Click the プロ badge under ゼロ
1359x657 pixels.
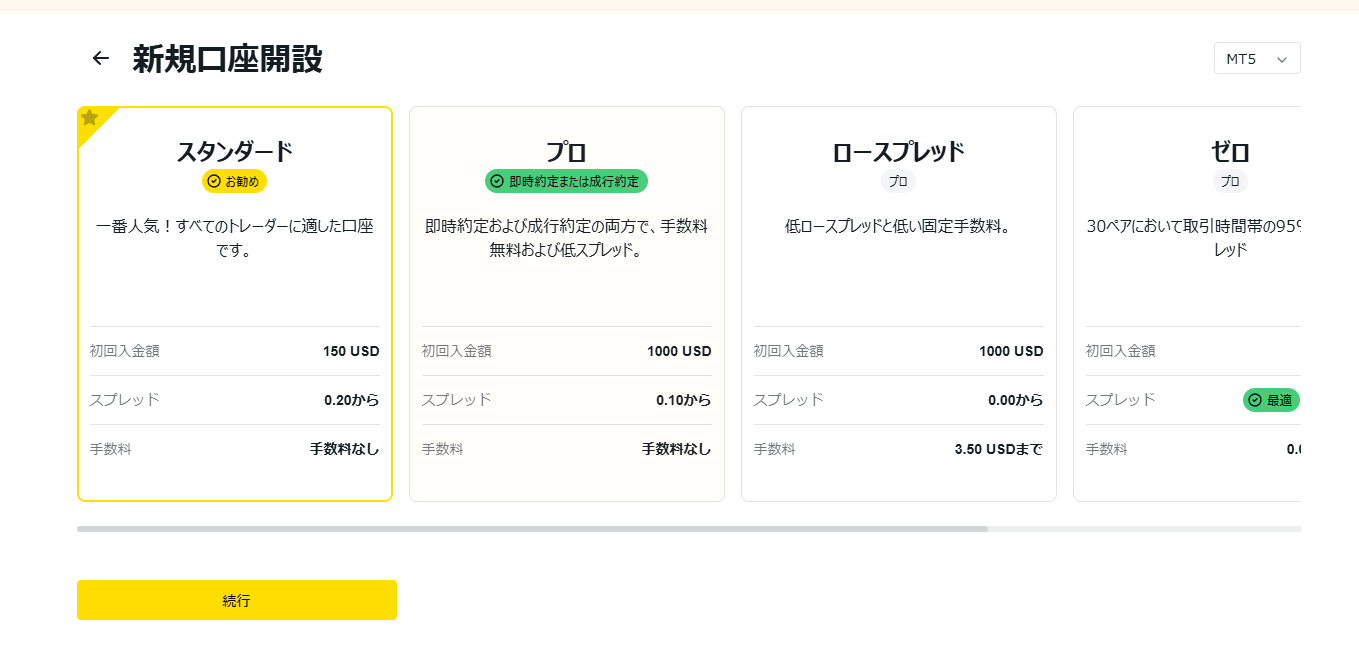pyautogui.click(x=1230, y=181)
